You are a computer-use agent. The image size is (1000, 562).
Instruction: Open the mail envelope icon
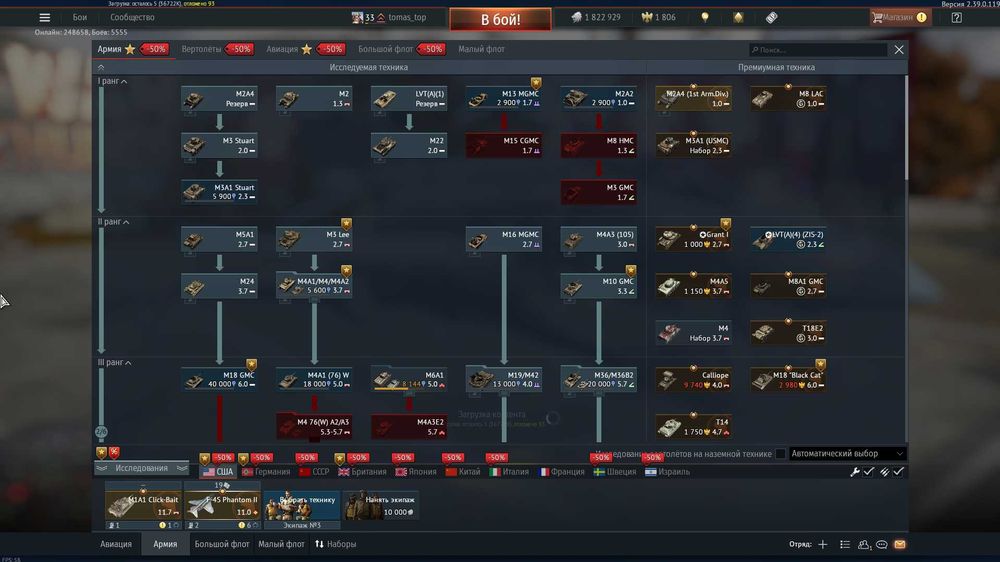(x=900, y=544)
